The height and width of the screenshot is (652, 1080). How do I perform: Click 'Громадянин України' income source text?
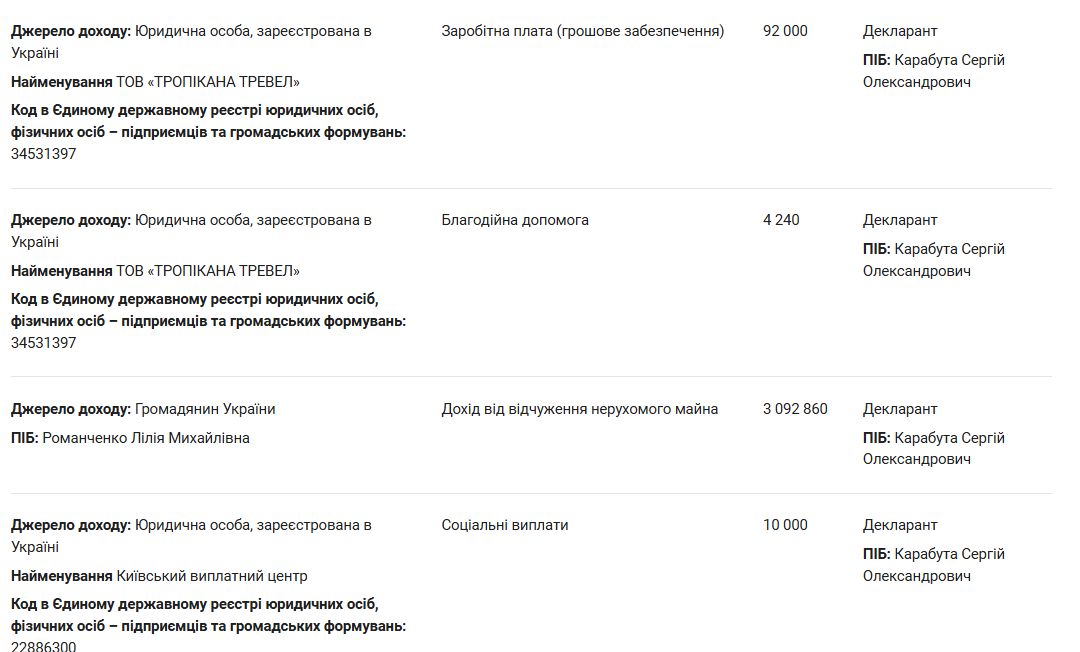coord(205,409)
